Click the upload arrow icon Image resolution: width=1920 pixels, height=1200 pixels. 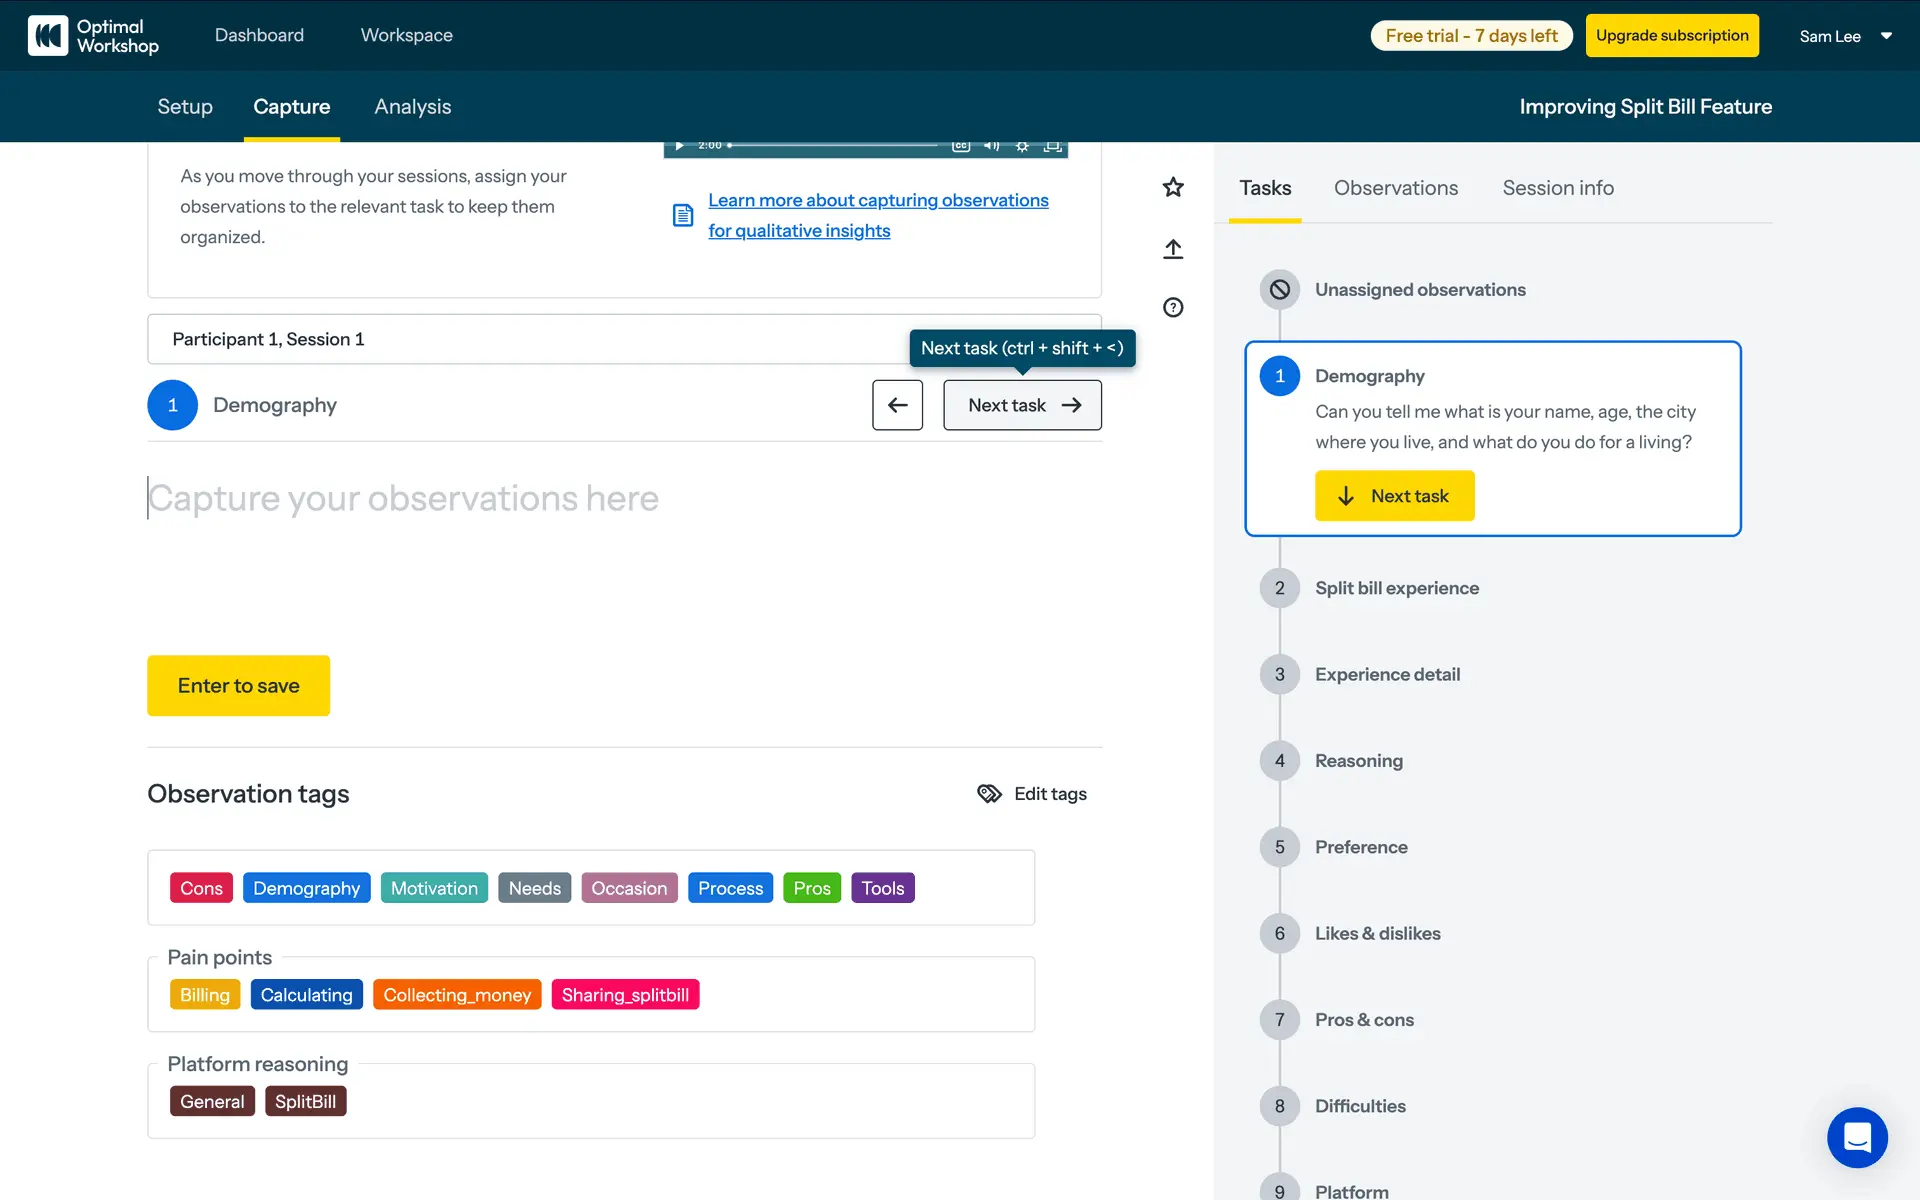(x=1173, y=249)
